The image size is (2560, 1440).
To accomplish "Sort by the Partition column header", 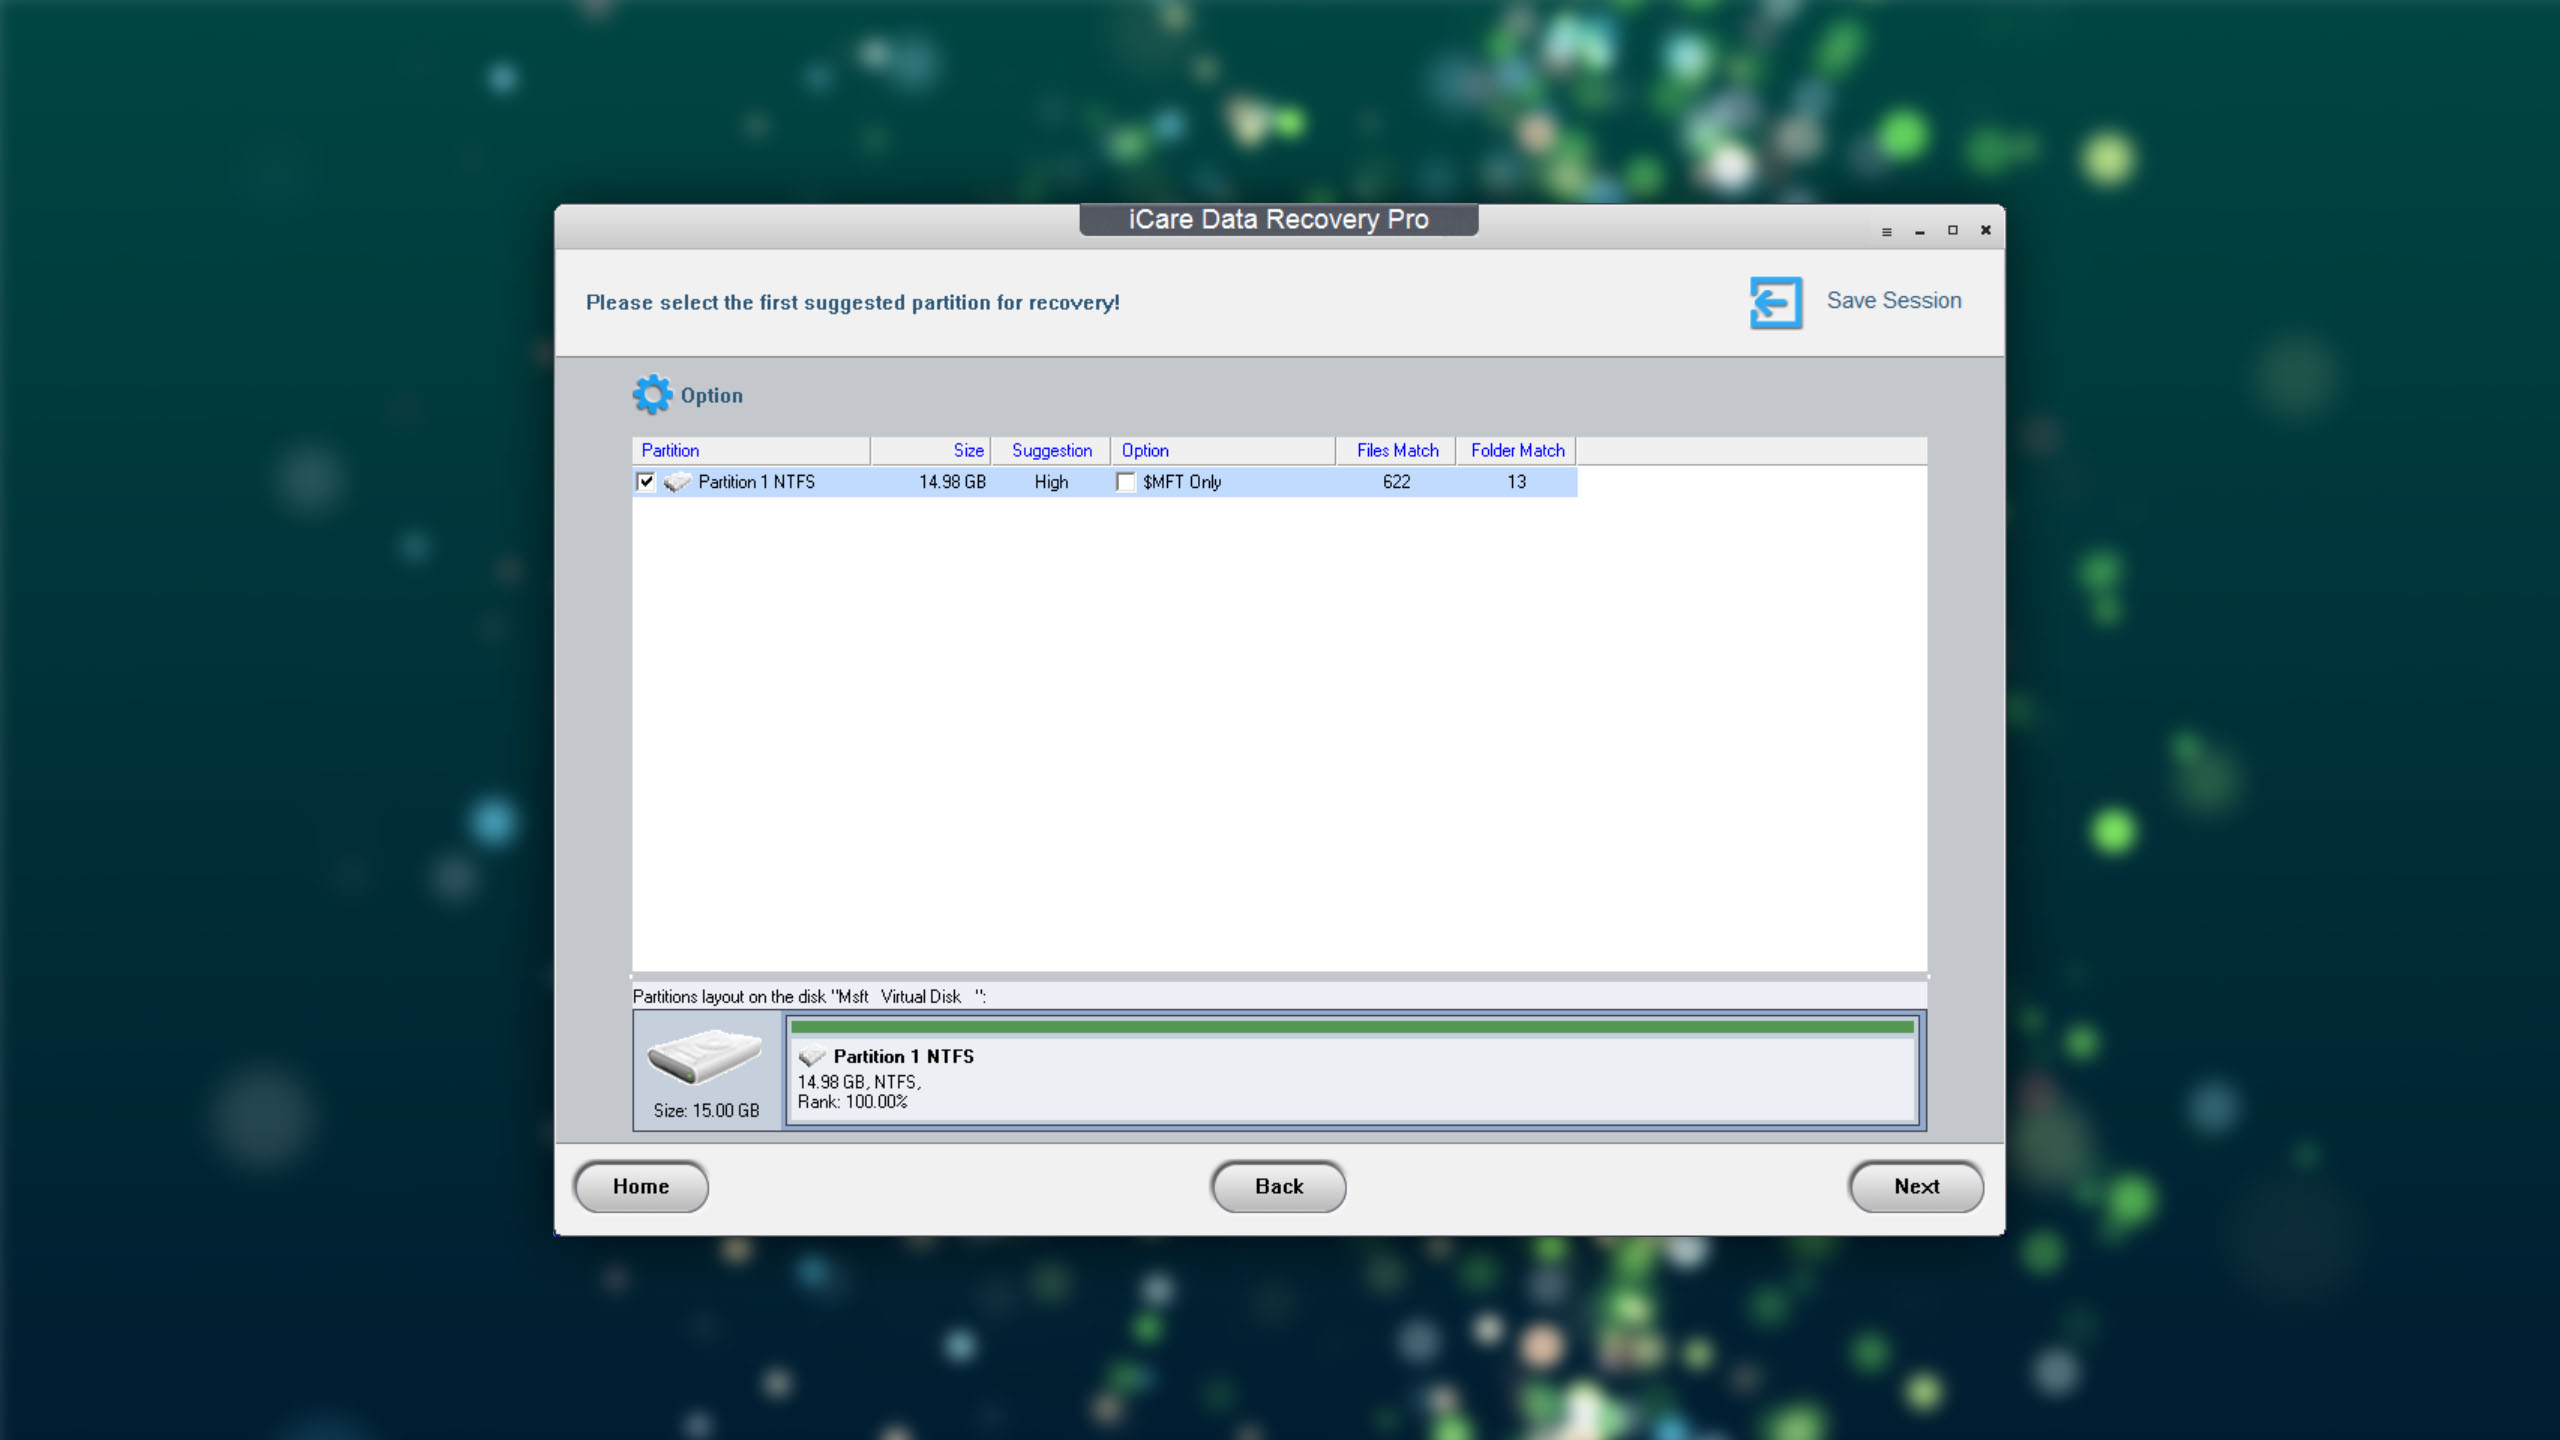I will click(x=751, y=451).
